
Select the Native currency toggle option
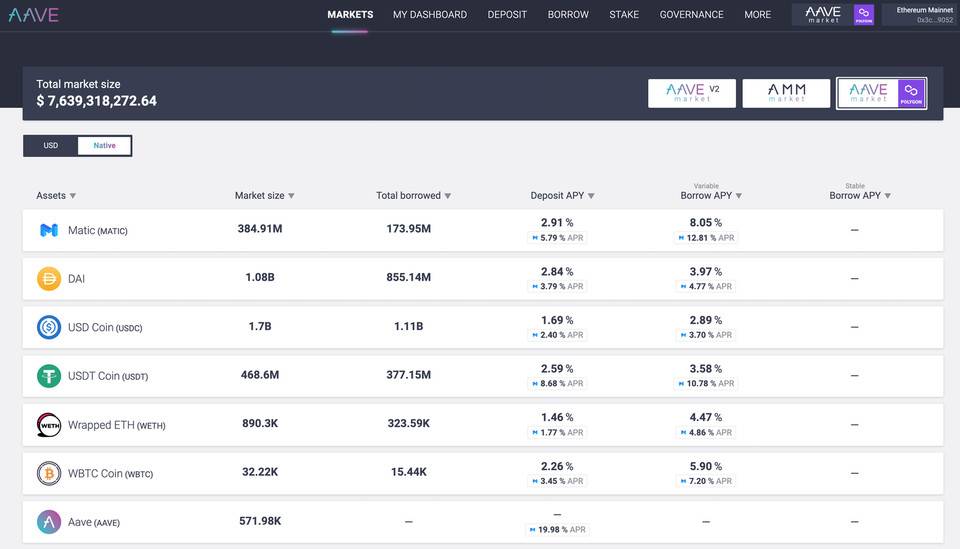click(104, 146)
